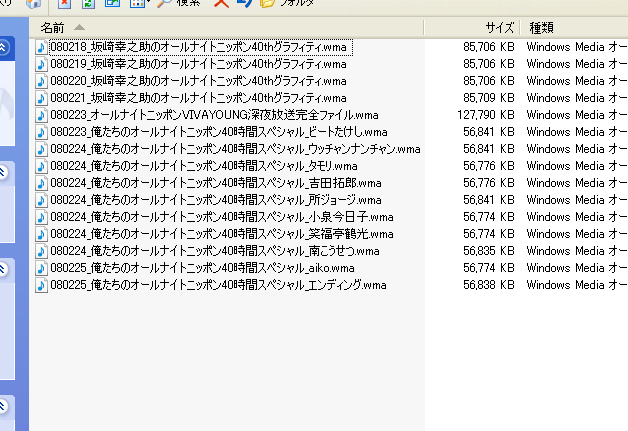
Task: Click the sort arrow beside 名前
Action: pyautogui.click(x=79, y=27)
